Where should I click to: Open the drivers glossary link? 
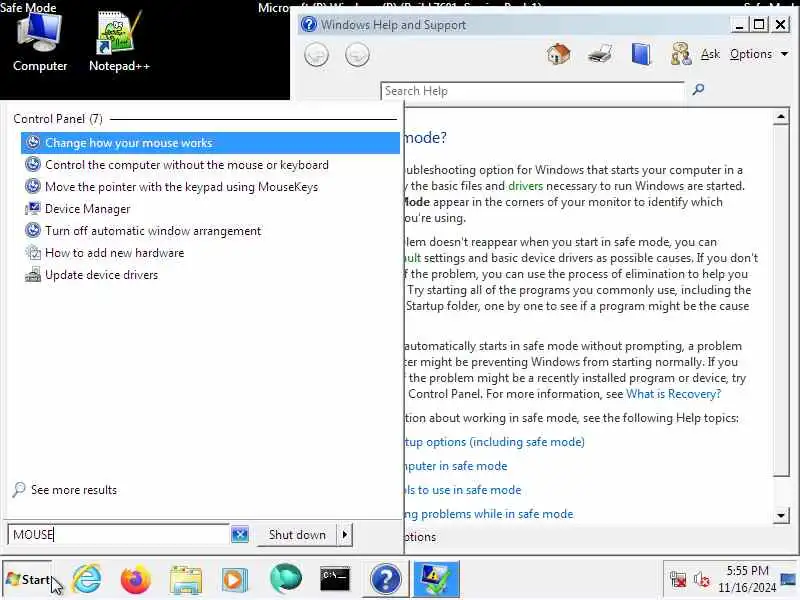click(x=525, y=186)
